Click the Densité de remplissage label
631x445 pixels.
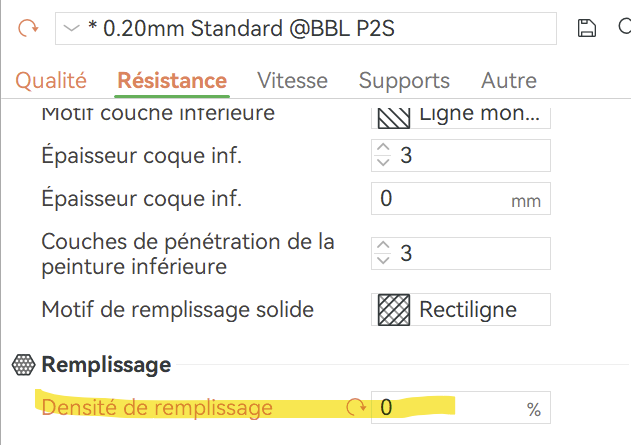(157, 407)
